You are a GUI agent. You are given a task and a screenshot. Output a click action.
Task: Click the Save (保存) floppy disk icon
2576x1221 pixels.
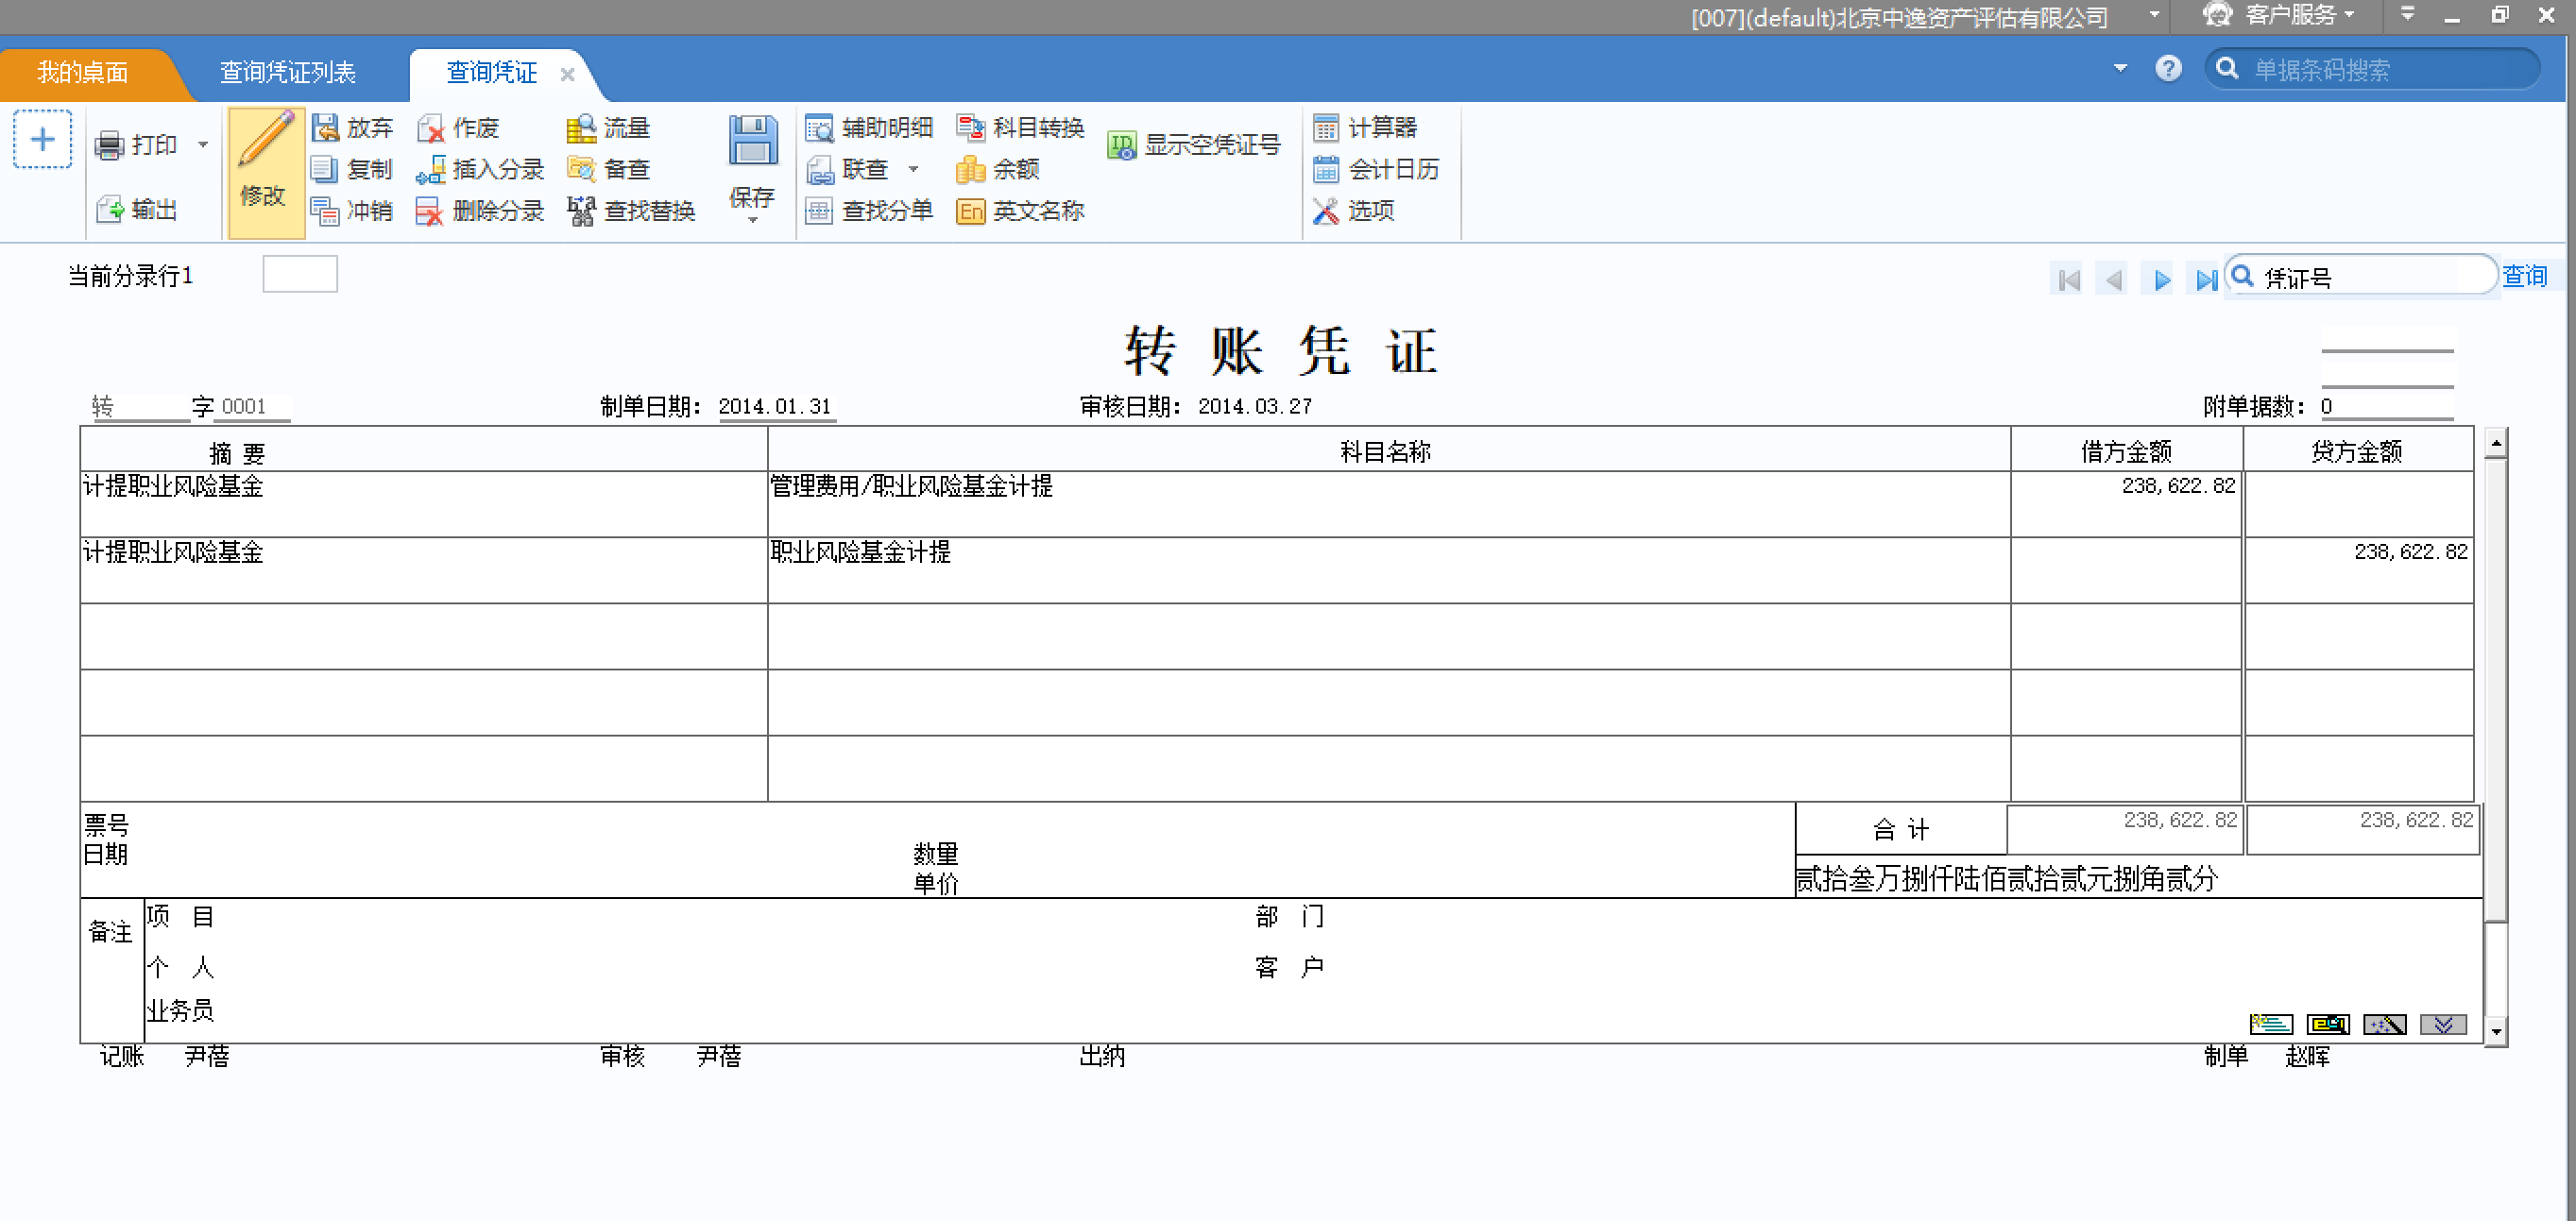pos(752,142)
